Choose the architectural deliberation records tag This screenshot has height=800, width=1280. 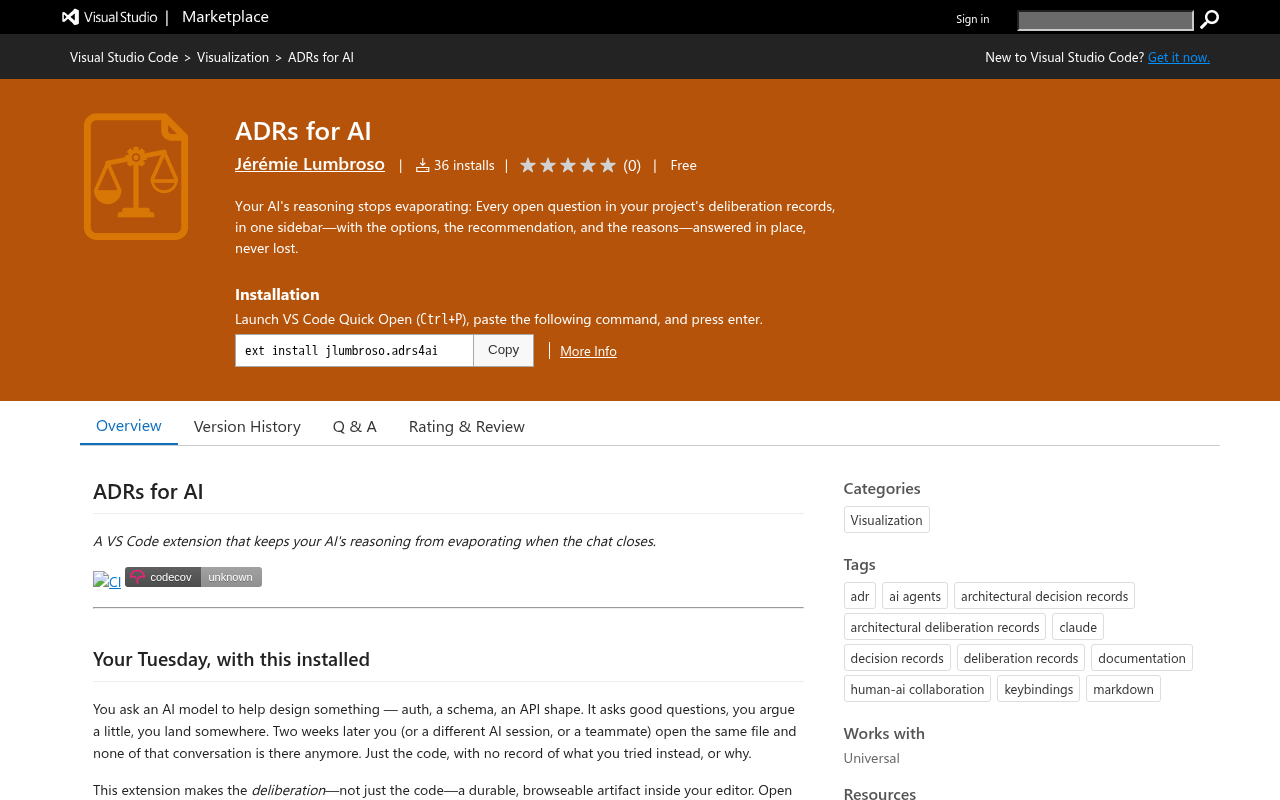945,627
